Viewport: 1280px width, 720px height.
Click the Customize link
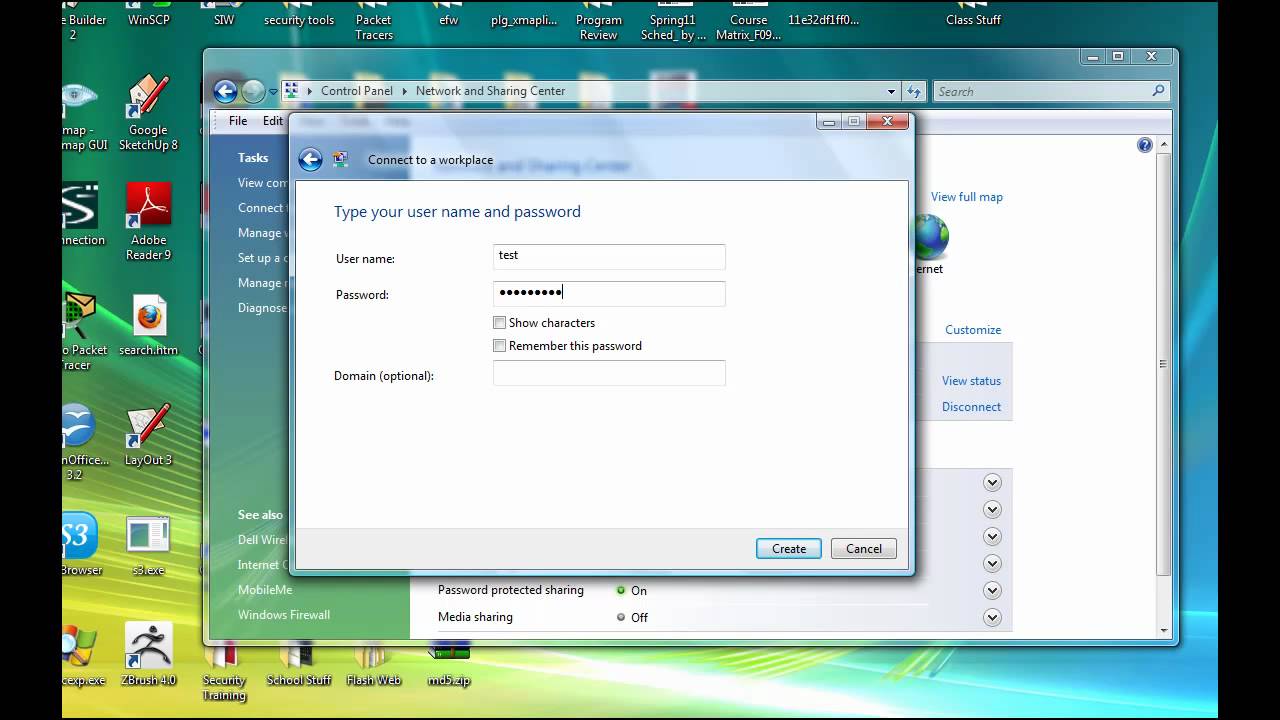973,330
